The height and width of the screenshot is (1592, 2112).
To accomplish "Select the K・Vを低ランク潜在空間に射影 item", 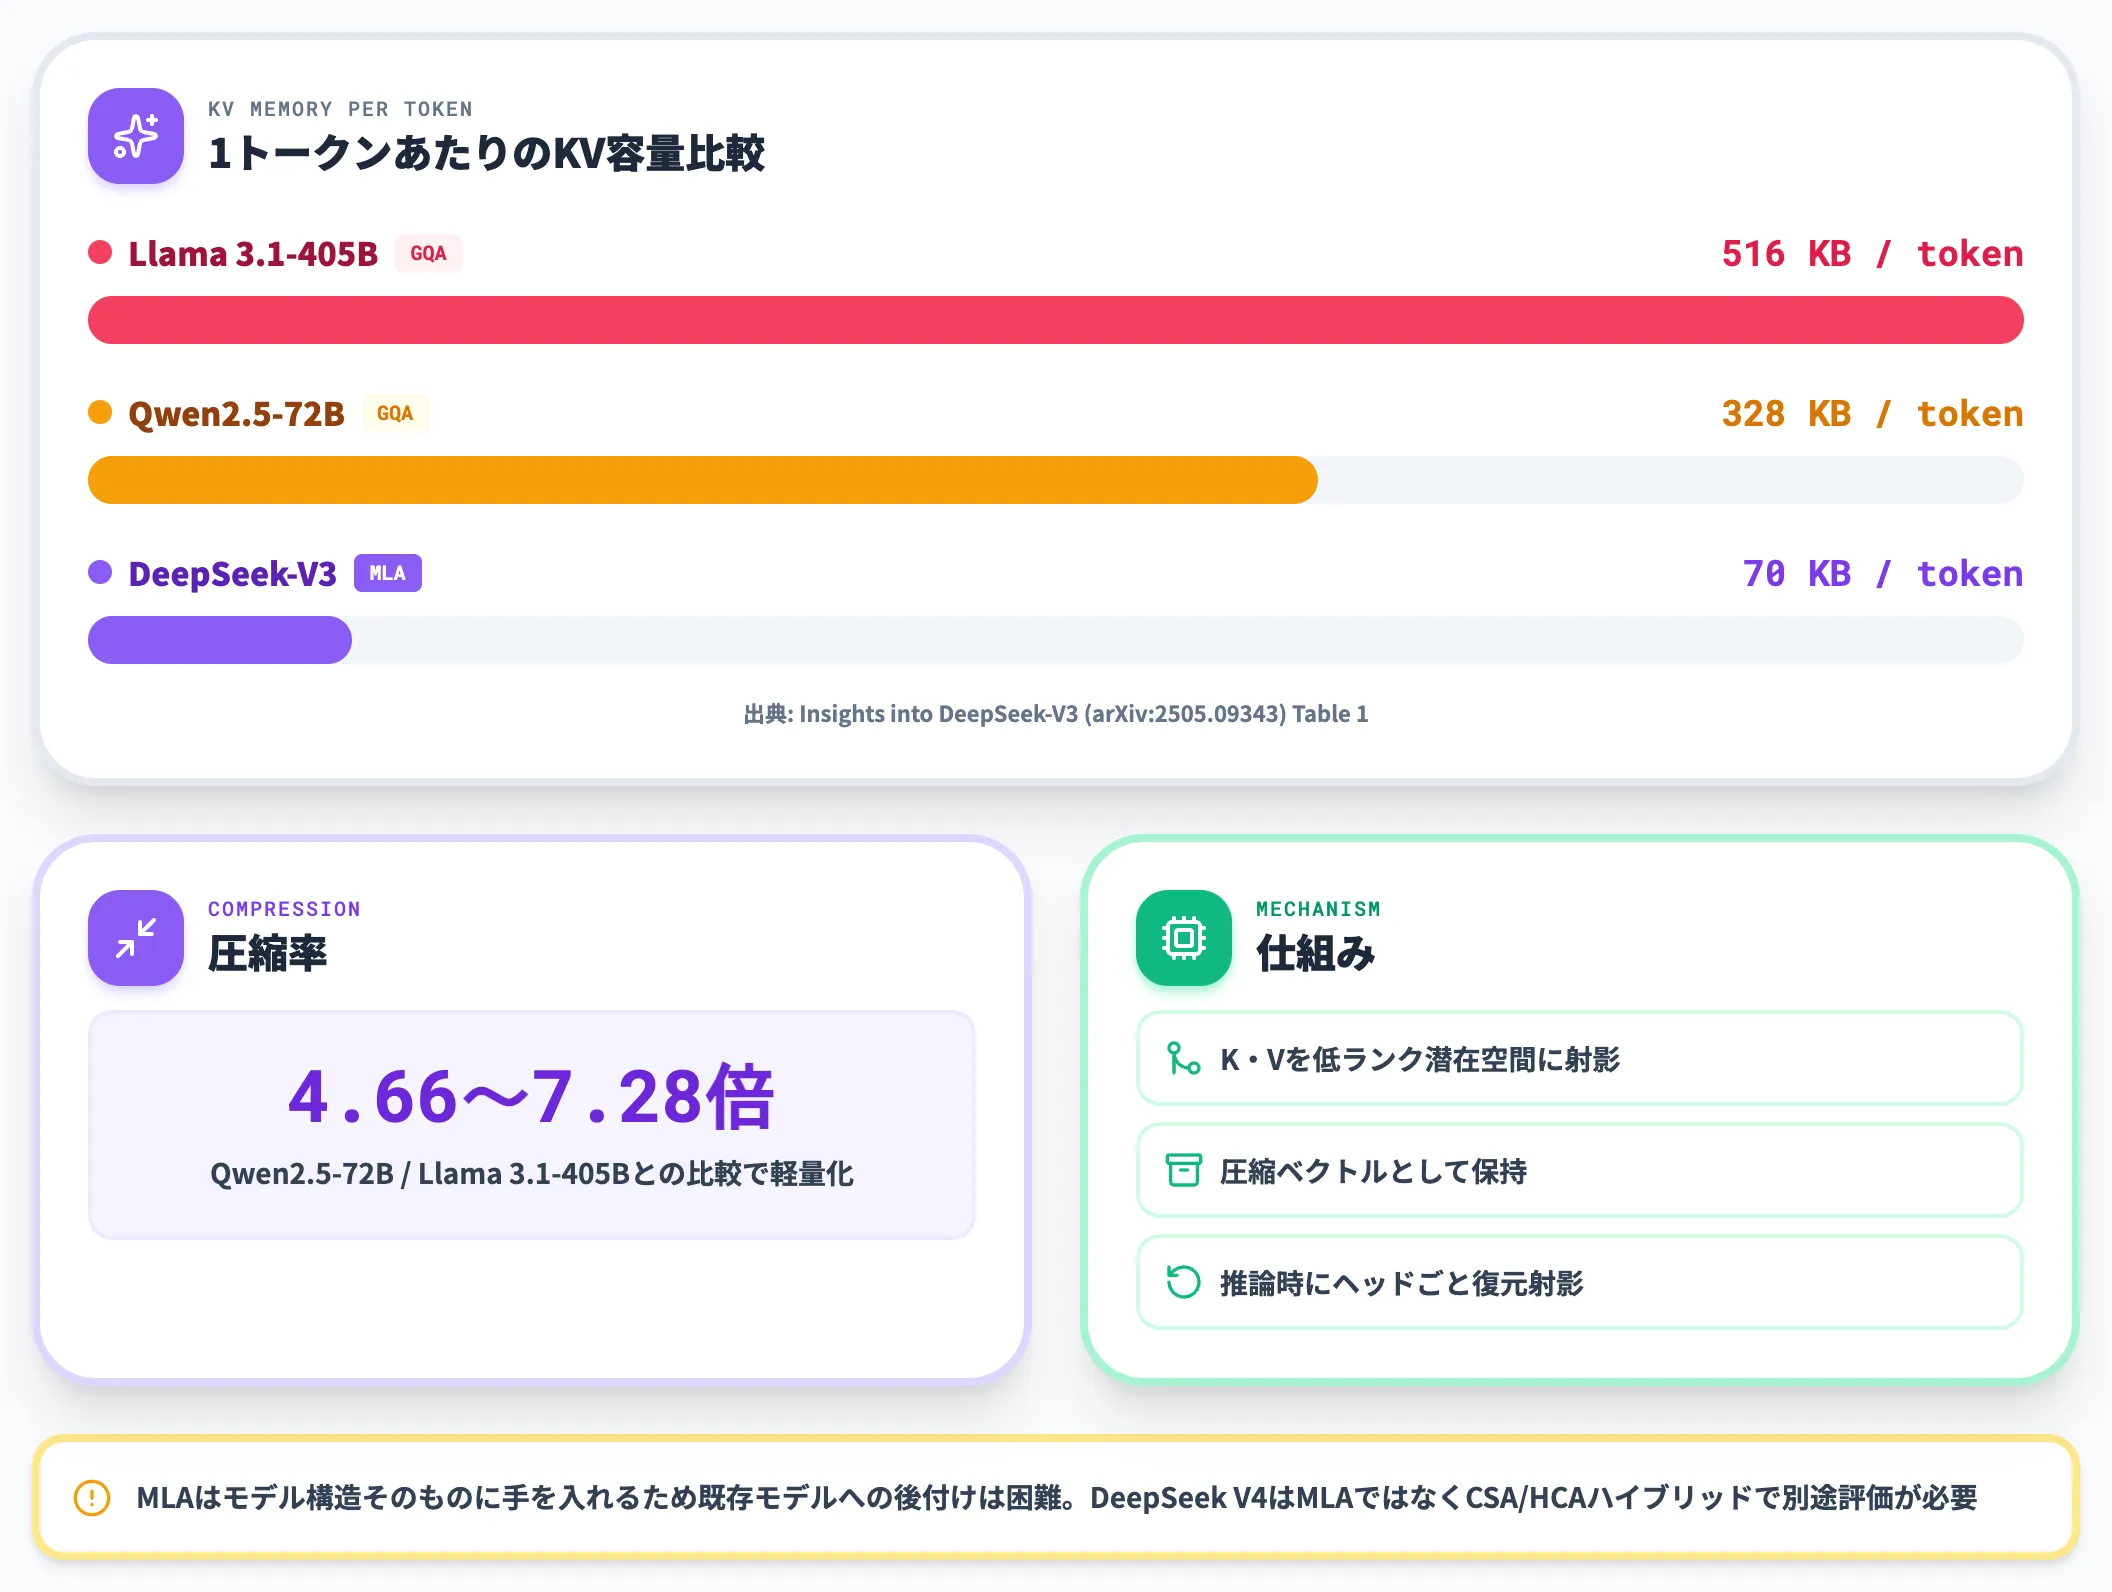I will (1580, 1058).
